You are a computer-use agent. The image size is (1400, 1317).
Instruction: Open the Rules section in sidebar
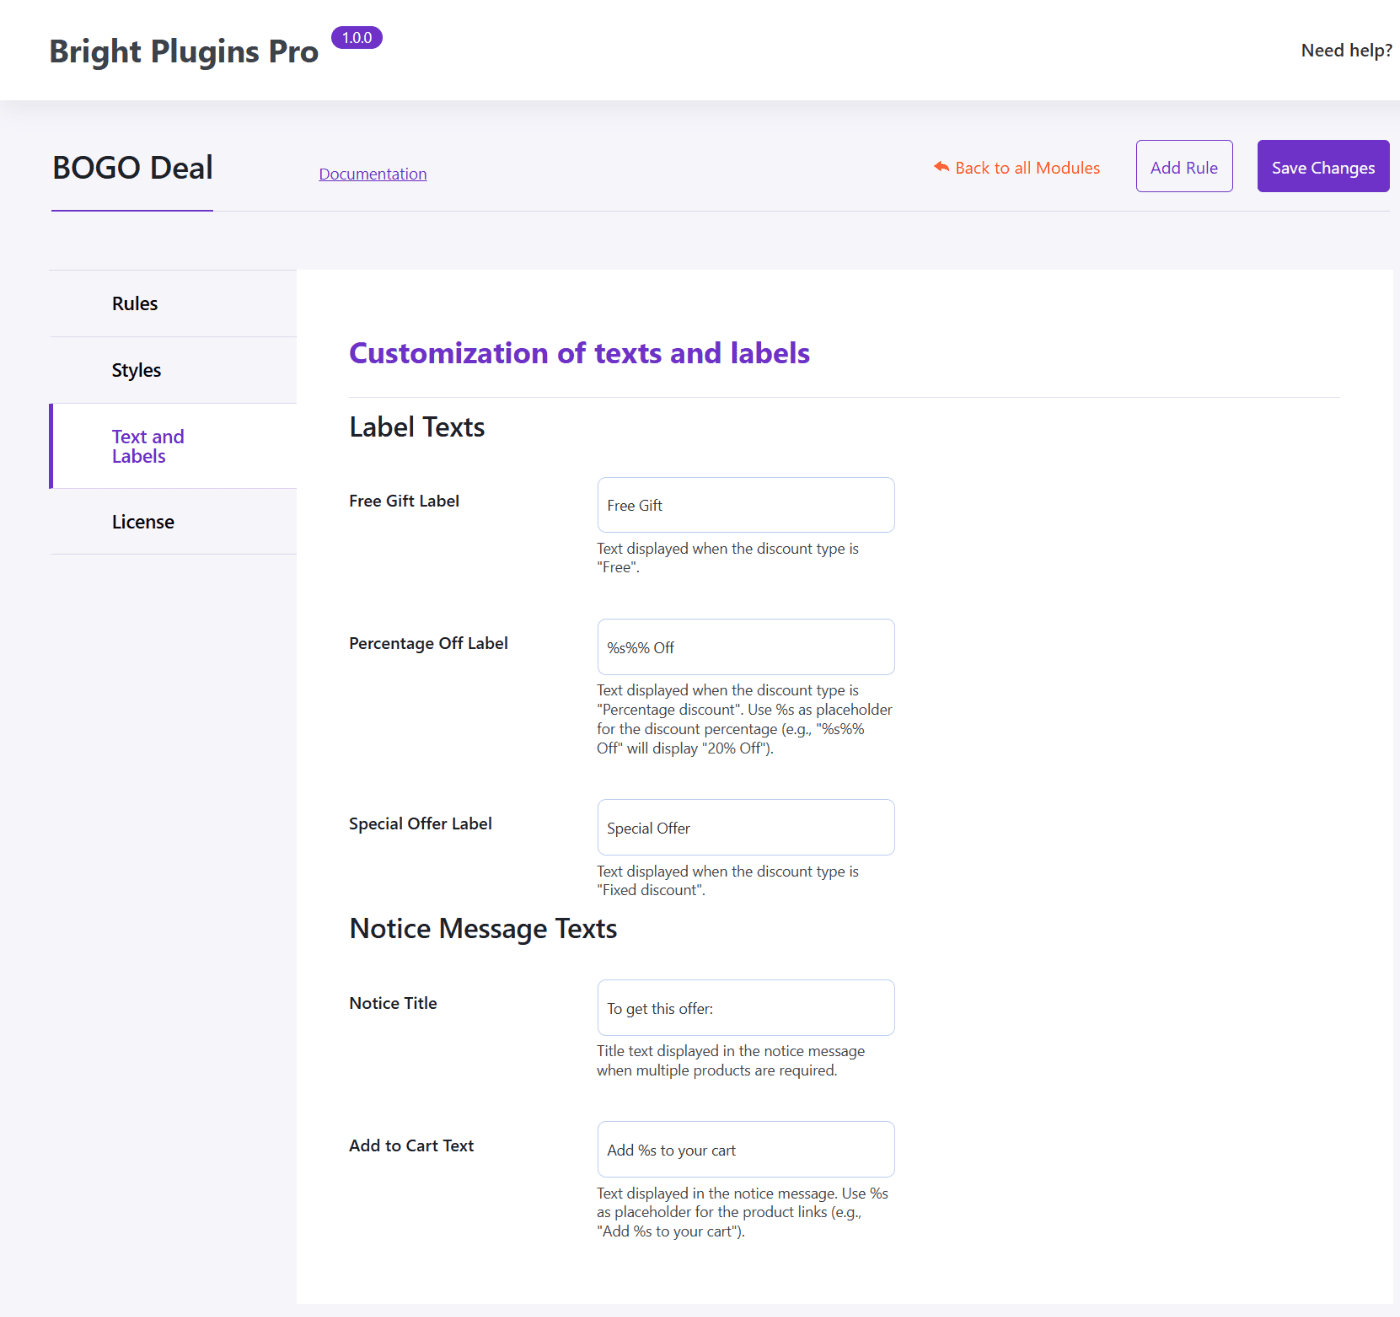pyautogui.click(x=134, y=303)
